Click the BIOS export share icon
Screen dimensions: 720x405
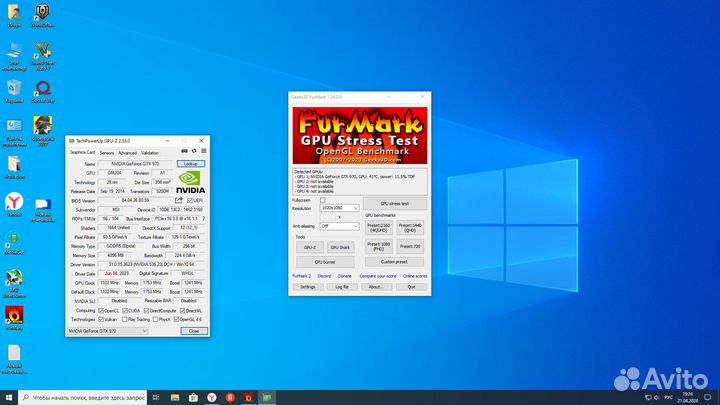(x=180, y=200)
